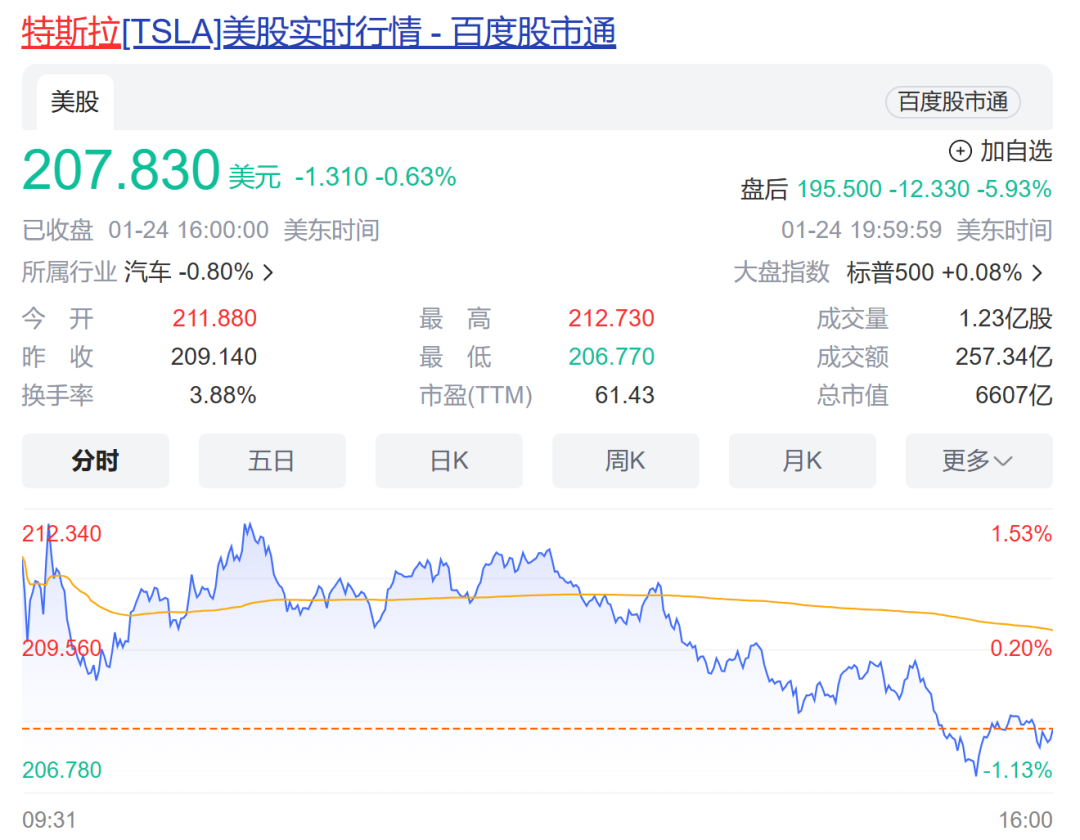Screen dimensions: 1080x840
Task: Open the 特斯拉[TSLA]美股实时行情 title link
Action: coord(318,32)
